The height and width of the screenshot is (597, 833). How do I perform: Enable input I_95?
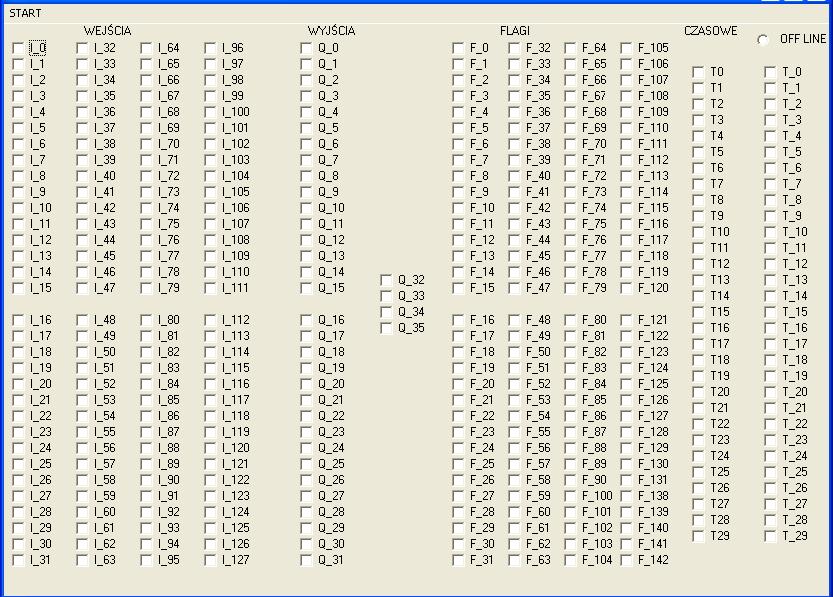146,560
